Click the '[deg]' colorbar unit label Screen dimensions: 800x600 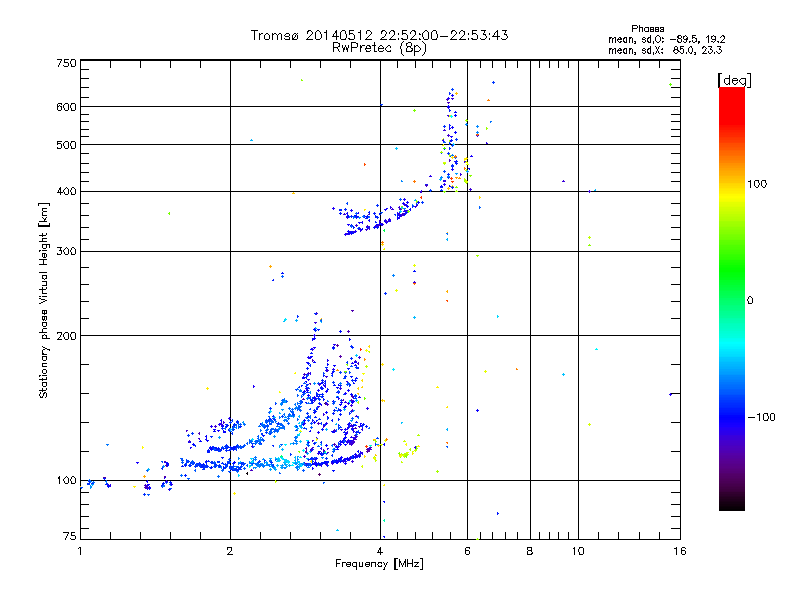[734, 80]
